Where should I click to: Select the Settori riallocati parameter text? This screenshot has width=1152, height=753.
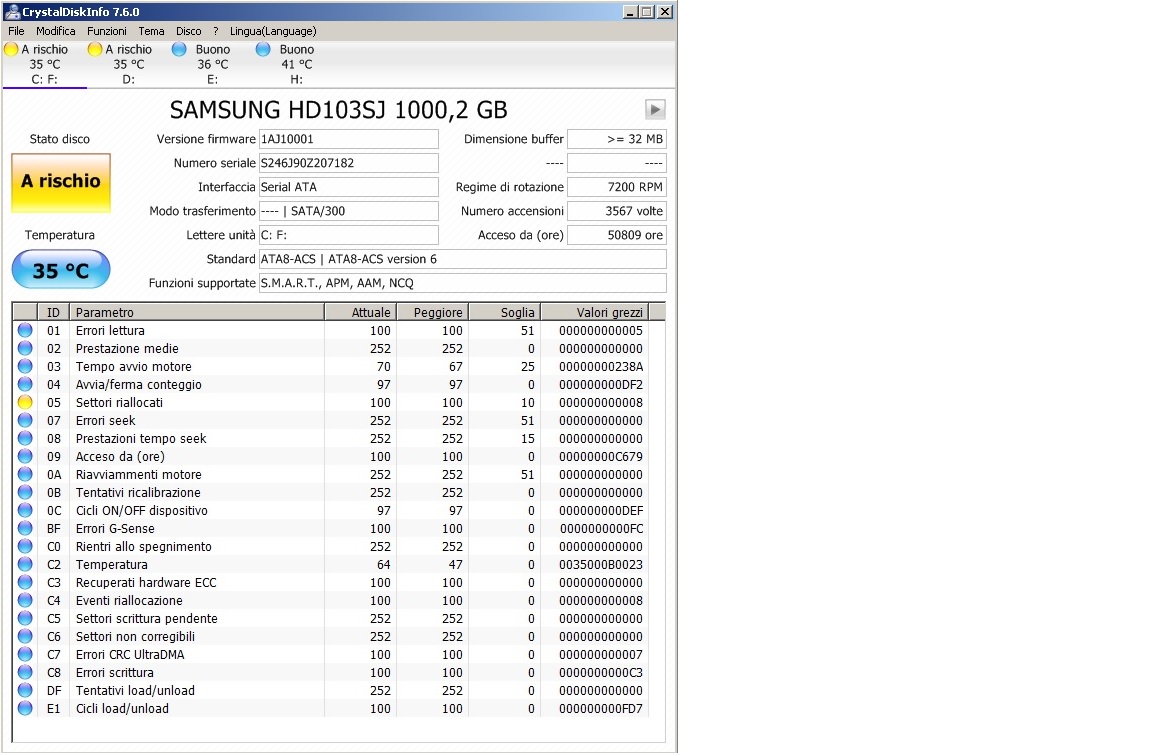[119, 403]
